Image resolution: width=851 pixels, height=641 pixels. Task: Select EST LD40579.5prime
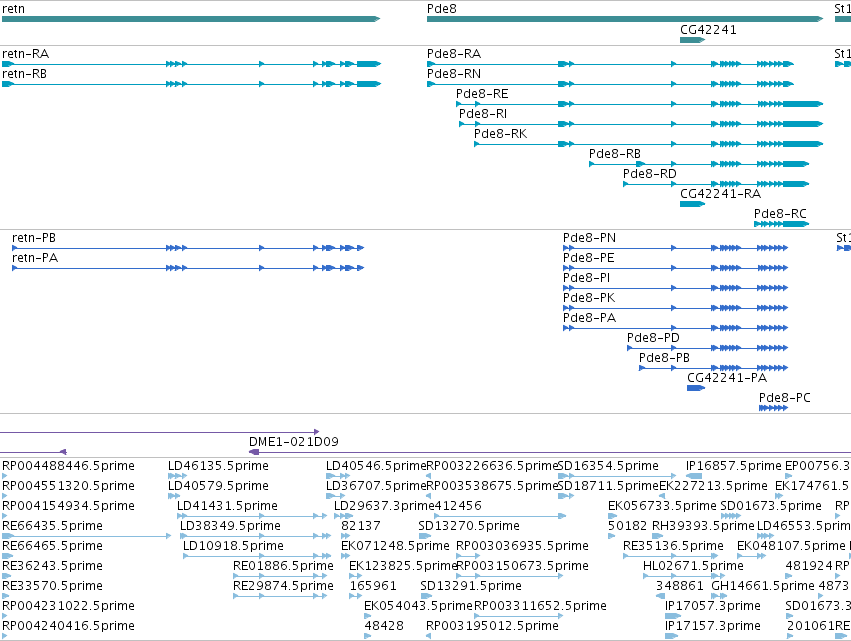(218, 486)
